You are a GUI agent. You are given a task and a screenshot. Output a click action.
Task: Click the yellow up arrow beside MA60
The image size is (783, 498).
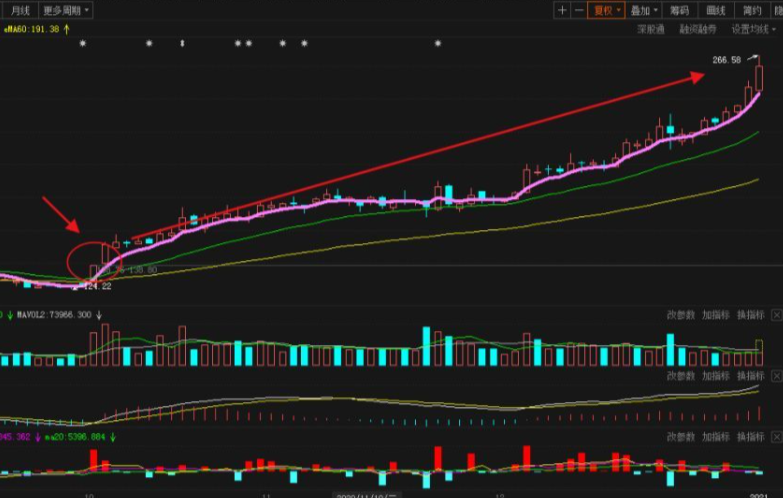tap(66, 29)
